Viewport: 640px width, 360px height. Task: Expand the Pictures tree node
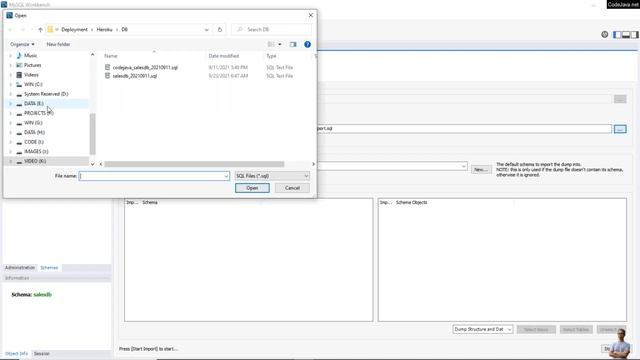(x=11, y=65)
